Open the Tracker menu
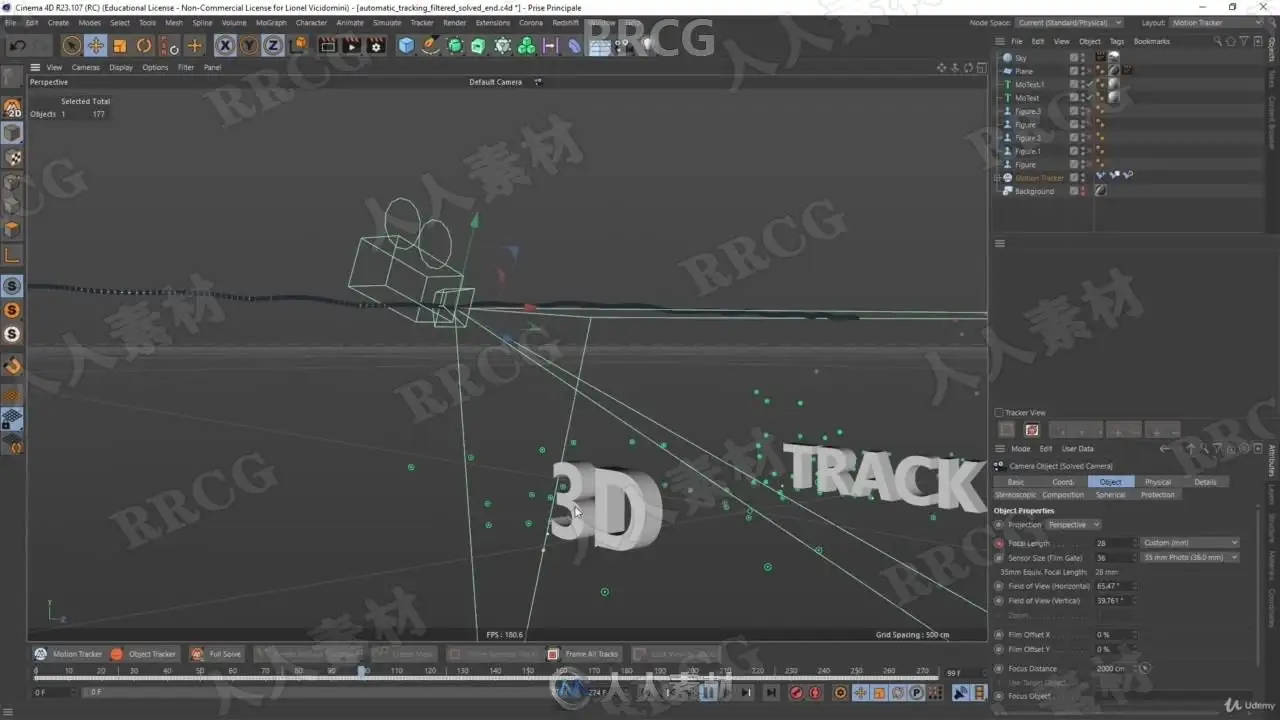 point(422,22)
